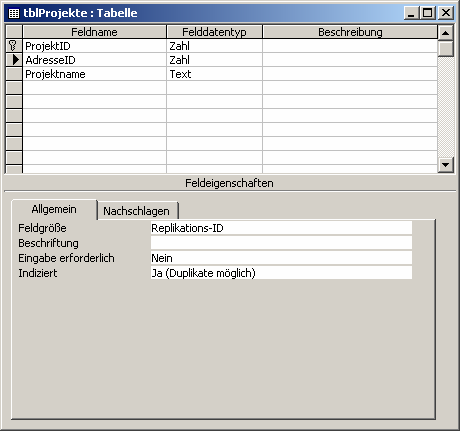The width and height of the screenshot is (460, 431).
Task: Click the scrollbar down arrow
Action: coord(446,165)
